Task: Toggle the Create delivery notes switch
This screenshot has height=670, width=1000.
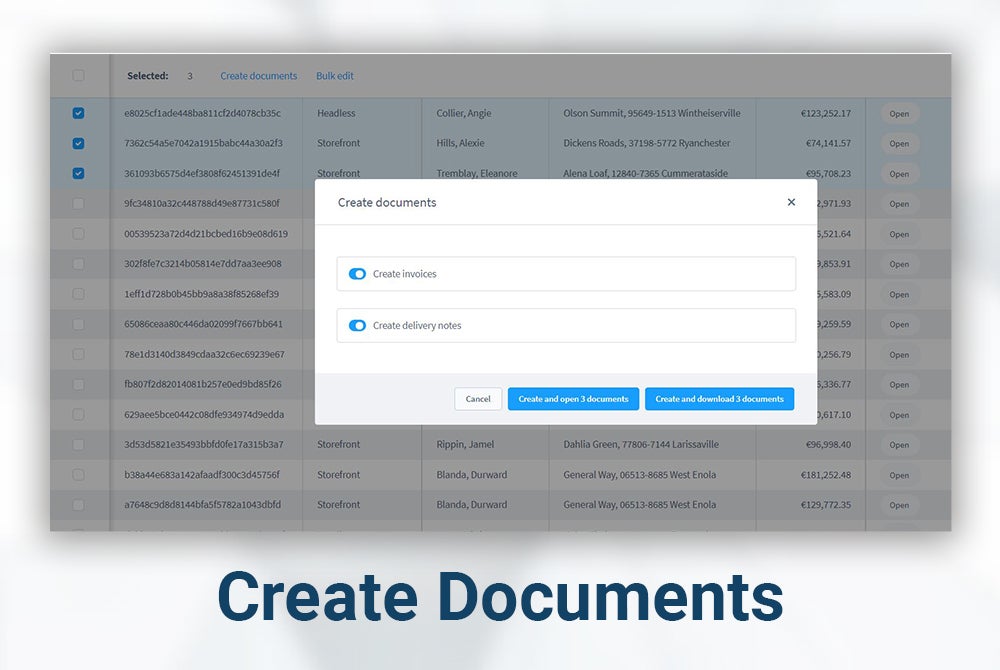Action: pos(357,325)
